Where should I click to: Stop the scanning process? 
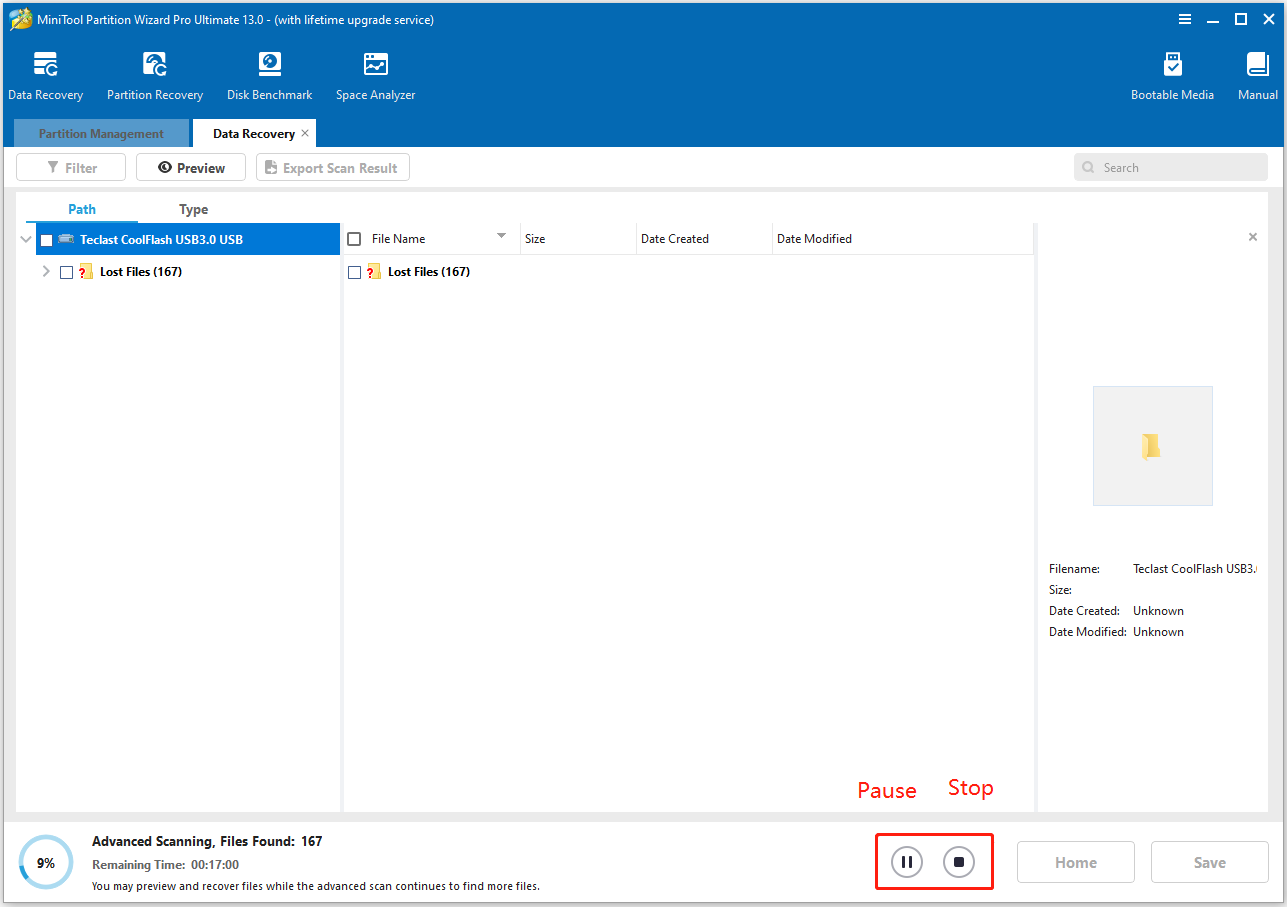[960, 861]
